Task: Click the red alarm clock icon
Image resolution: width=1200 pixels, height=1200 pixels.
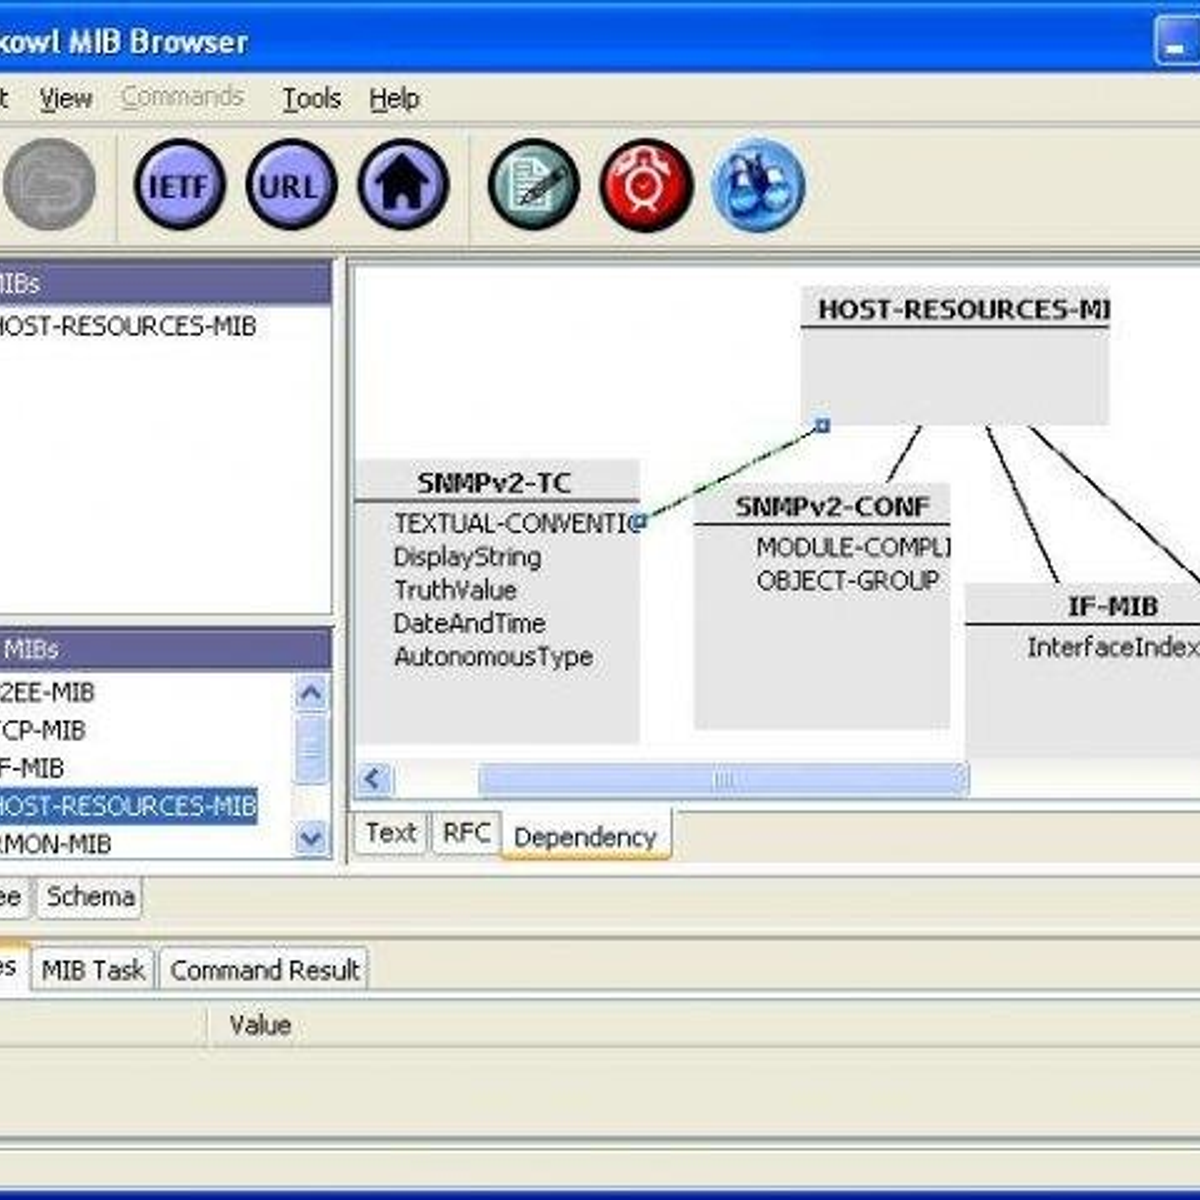Action: click(646, 185)
